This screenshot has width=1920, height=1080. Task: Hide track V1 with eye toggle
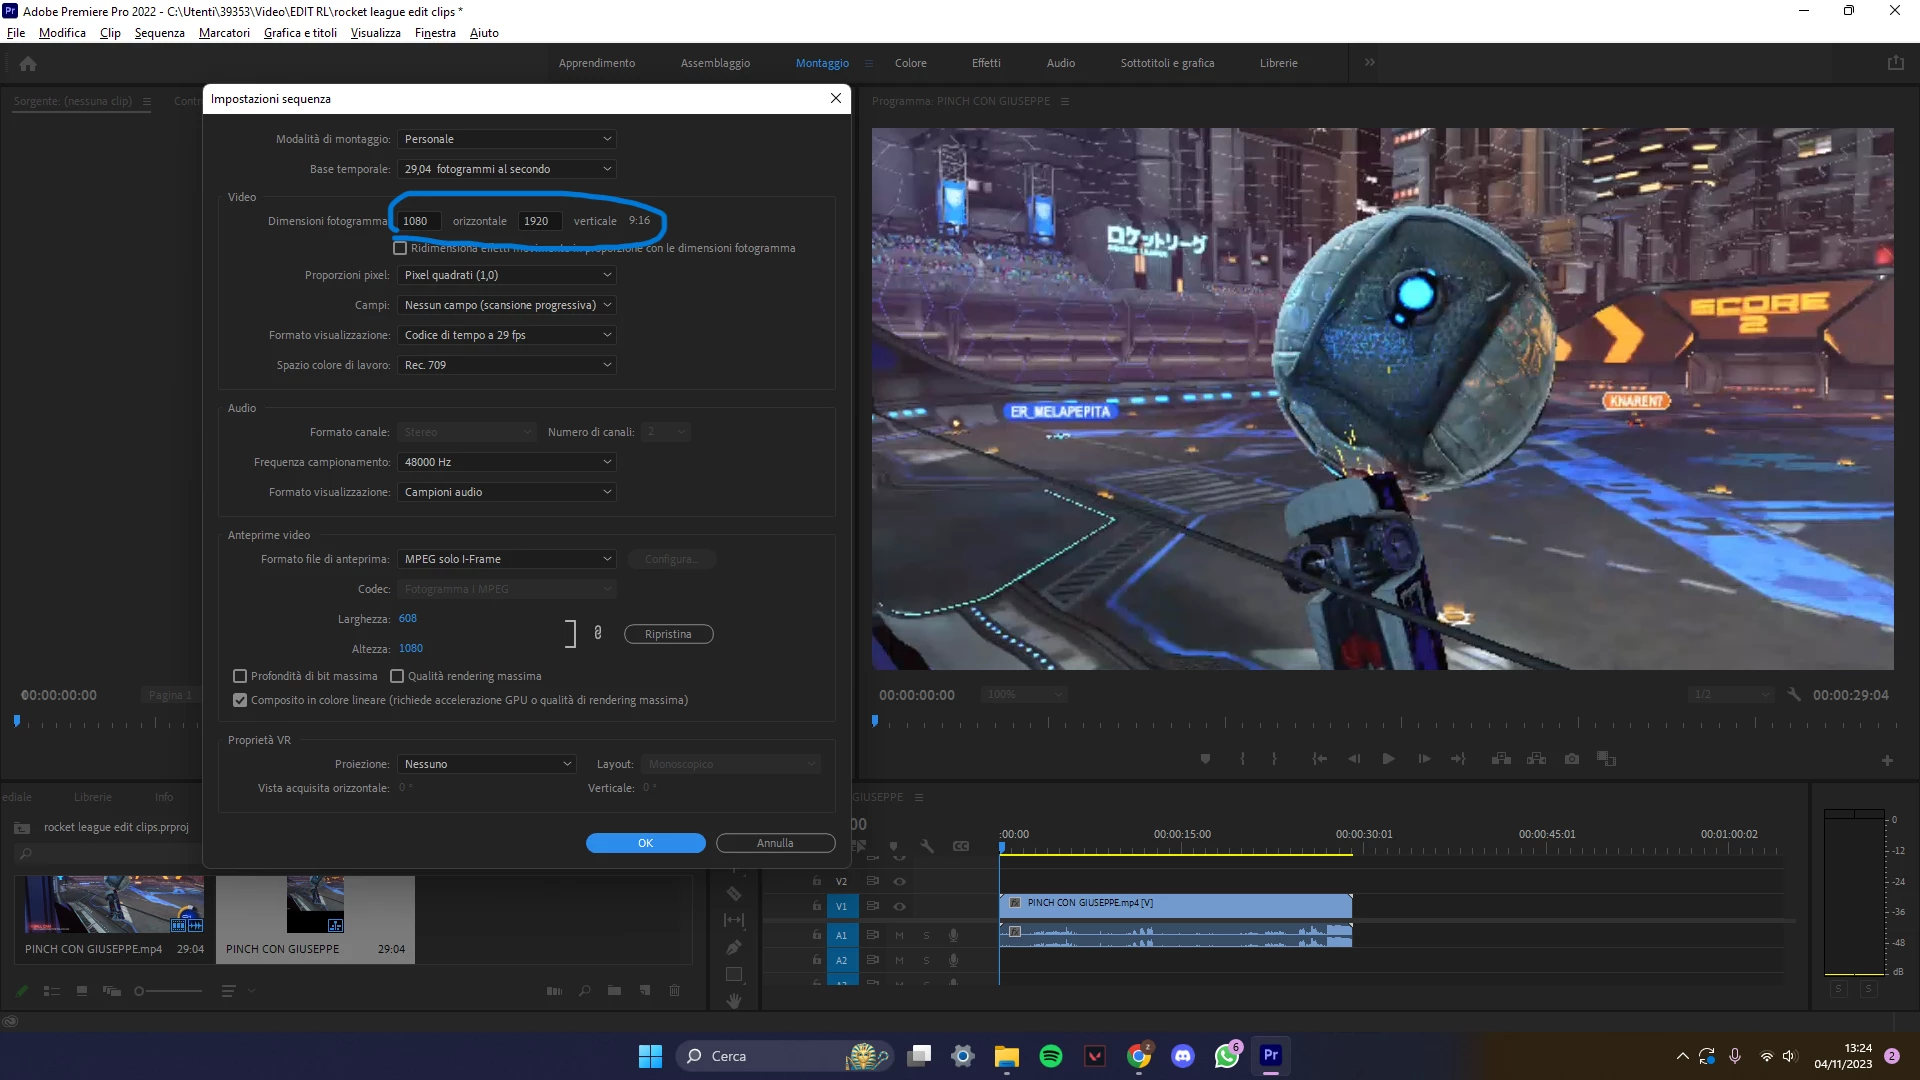click(x=899, y=906)
